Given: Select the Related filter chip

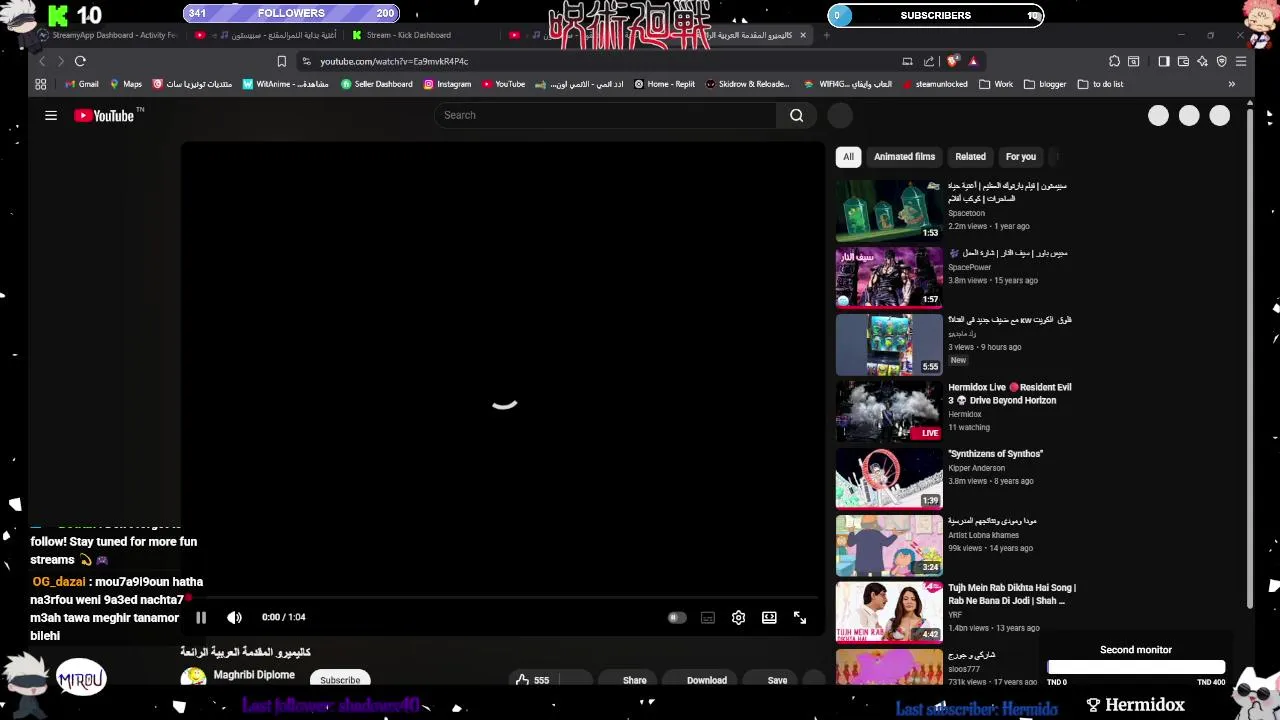Looking at the screenshot, I should pos(970,157).
